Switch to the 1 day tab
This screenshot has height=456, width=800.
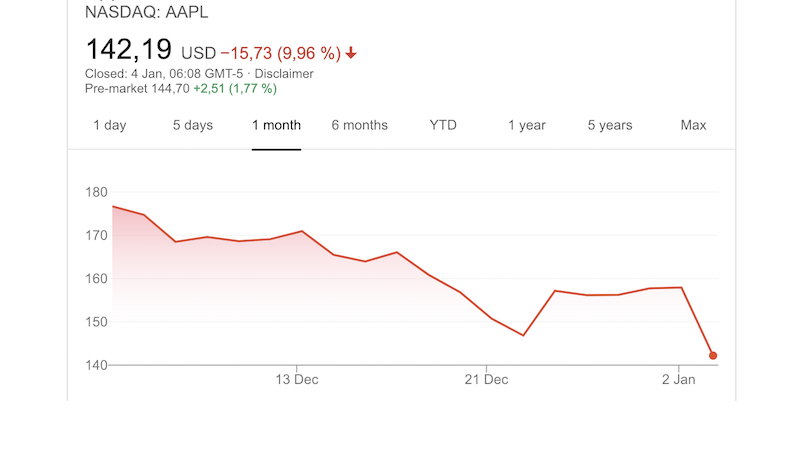point(110,125)
